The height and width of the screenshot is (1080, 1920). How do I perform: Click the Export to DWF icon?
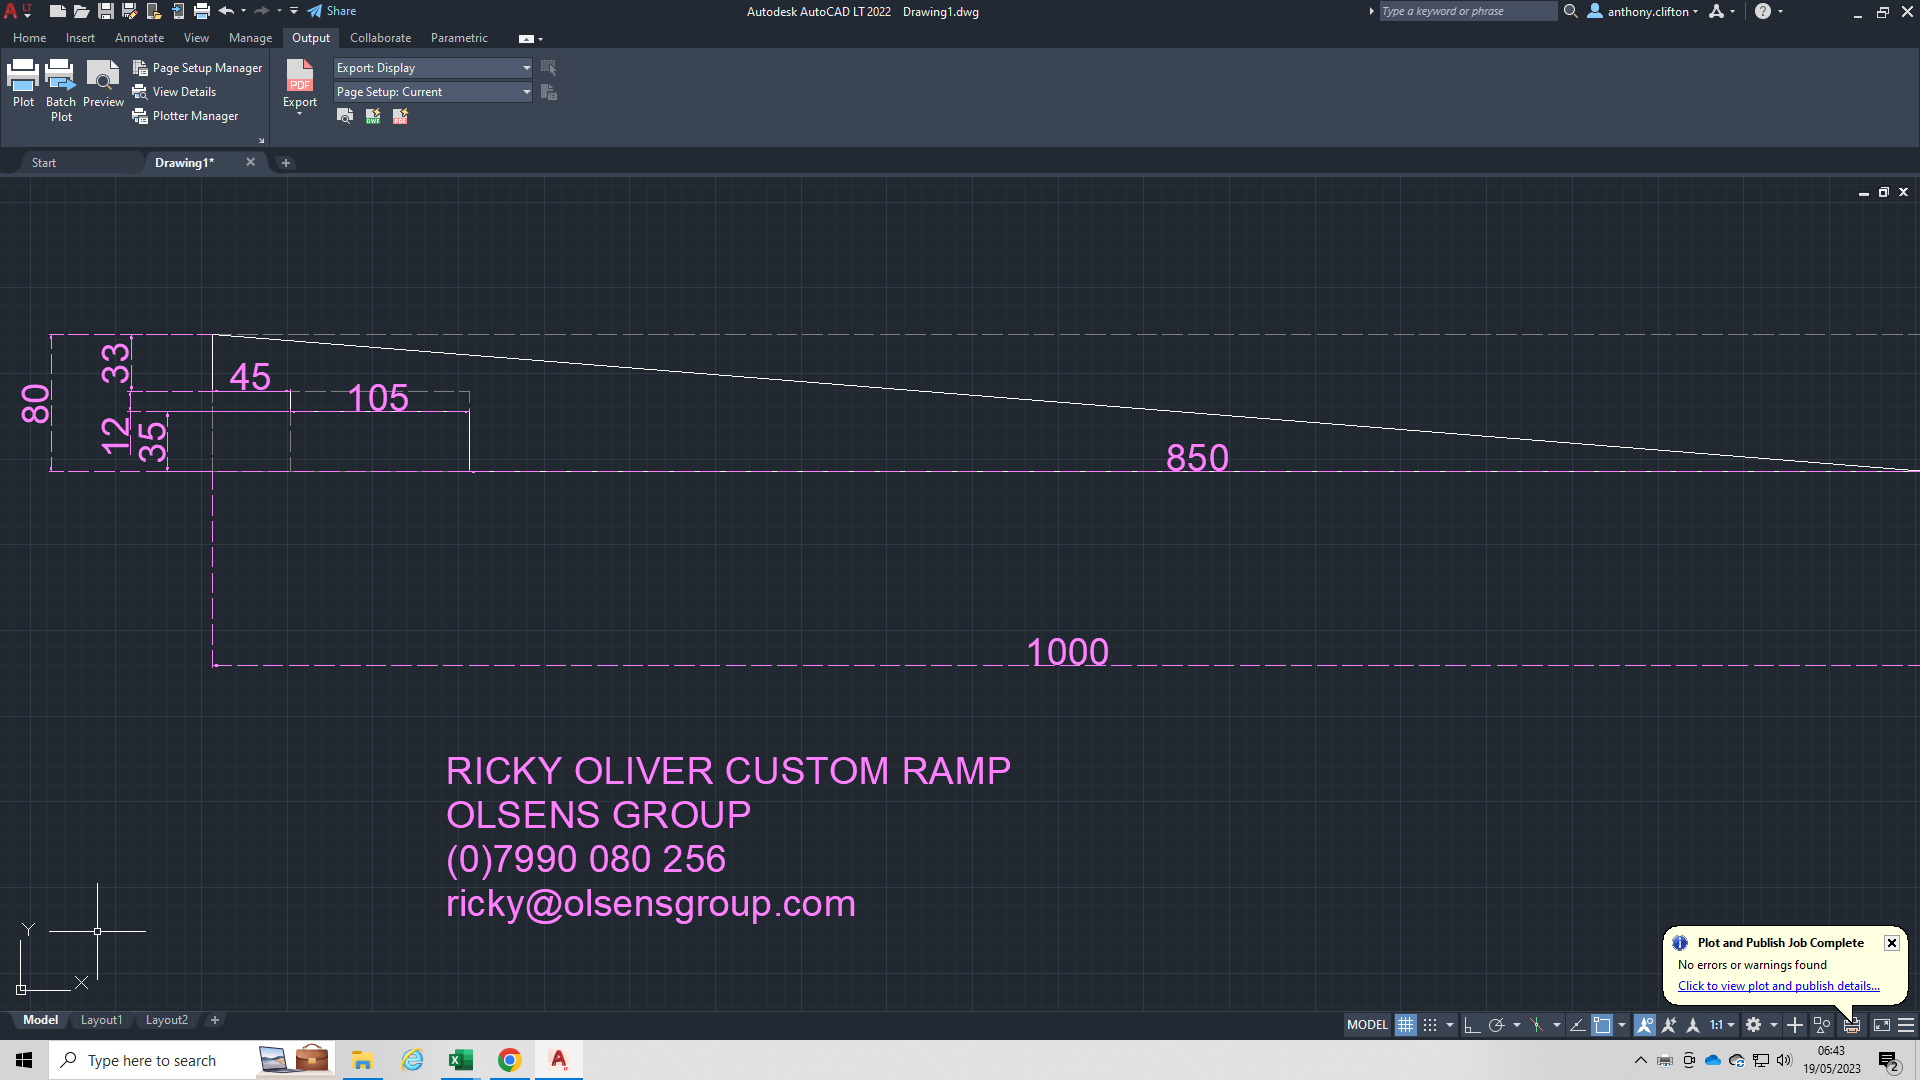click(x=373, y=116)
